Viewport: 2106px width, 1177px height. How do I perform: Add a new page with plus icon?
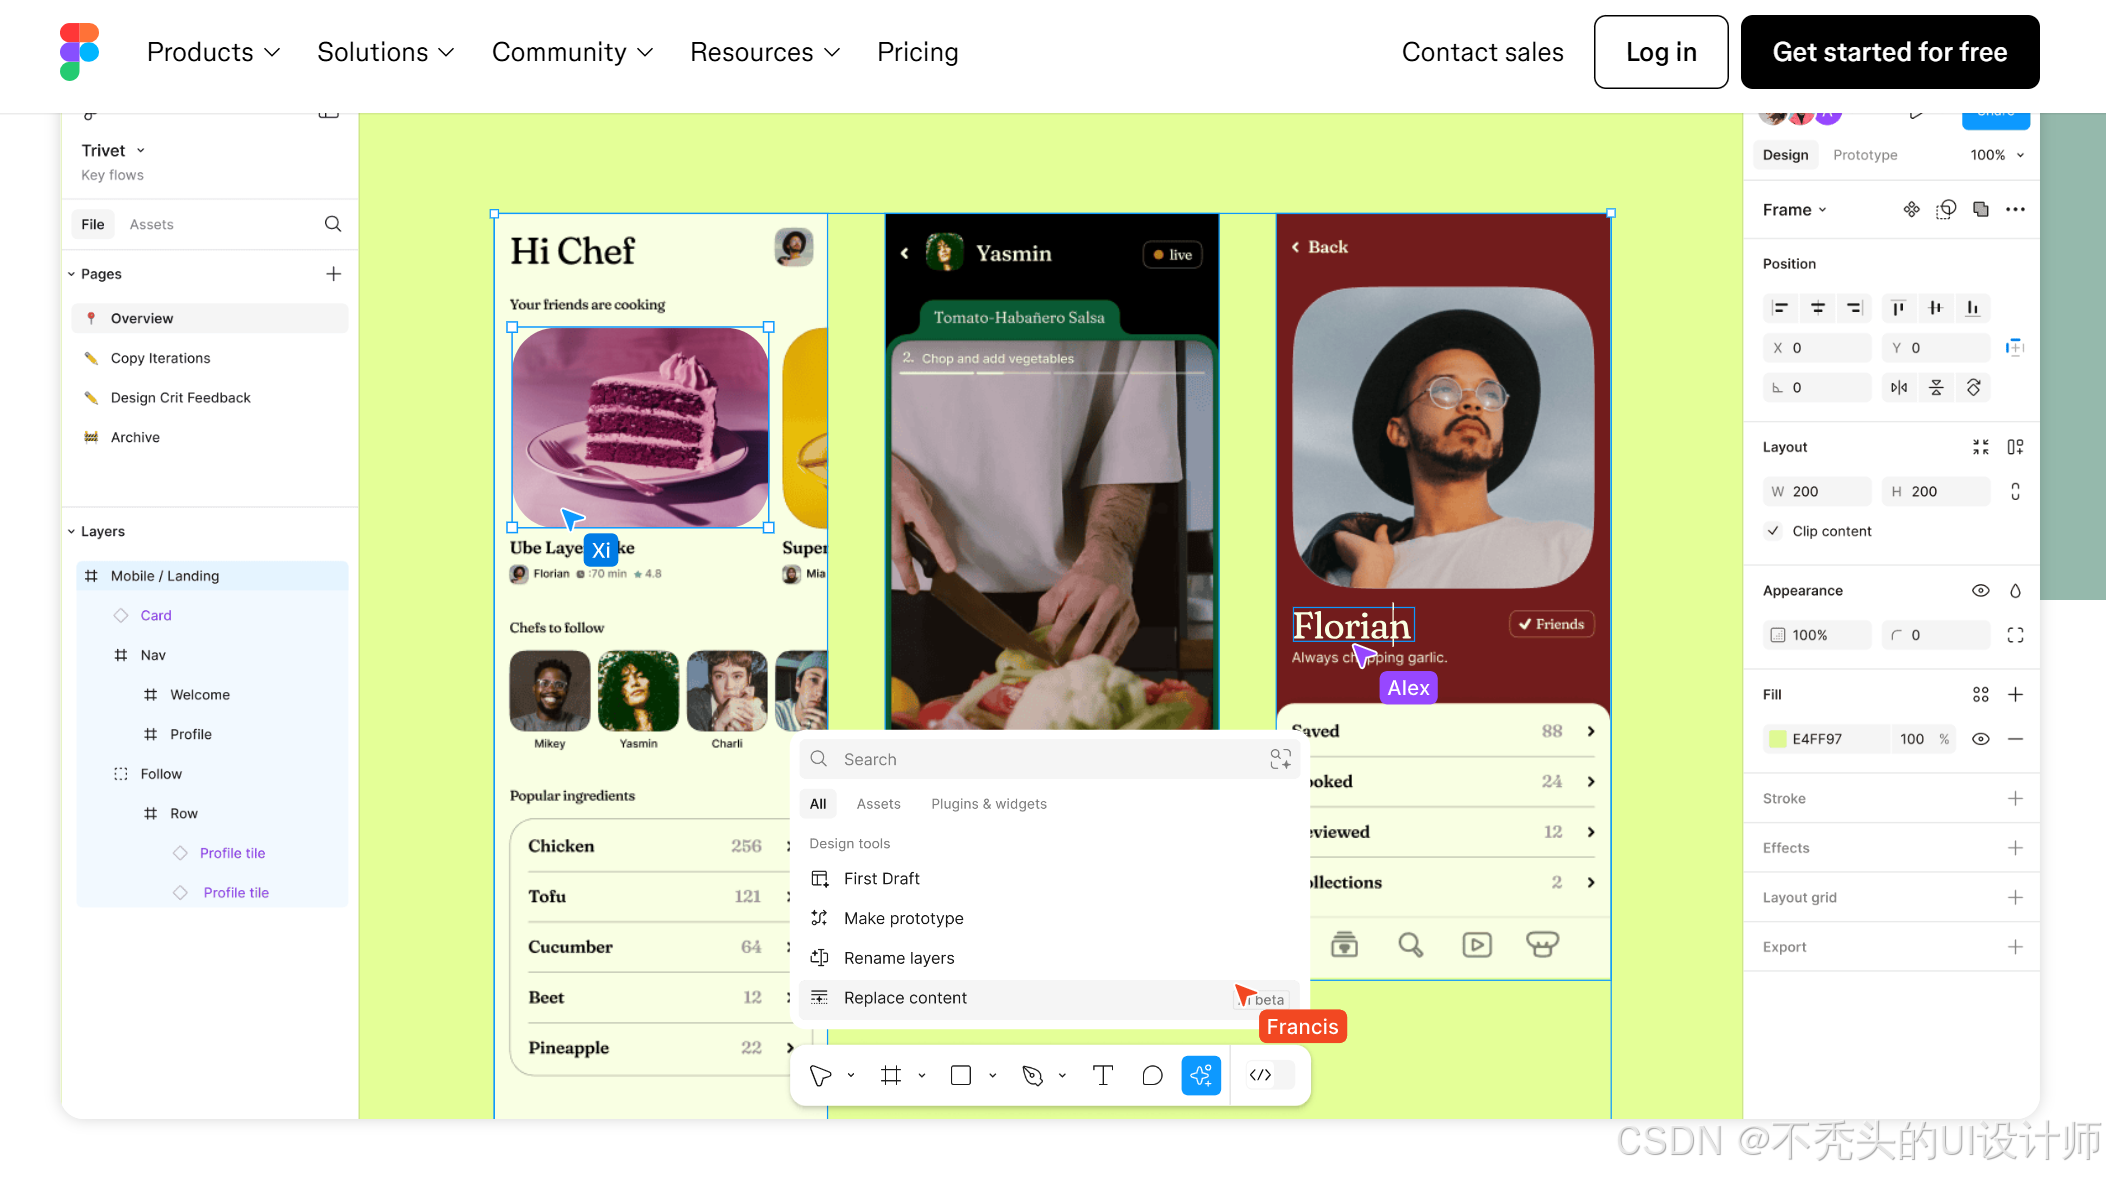[x=333, y=274]
